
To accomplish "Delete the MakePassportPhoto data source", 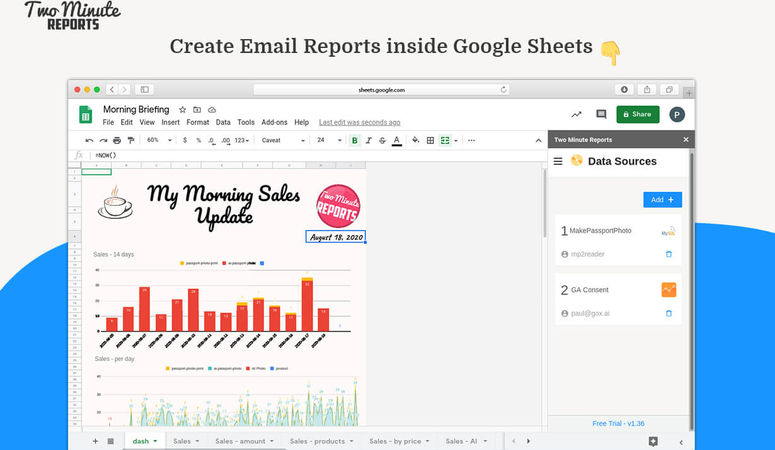I will coord(669,254).
